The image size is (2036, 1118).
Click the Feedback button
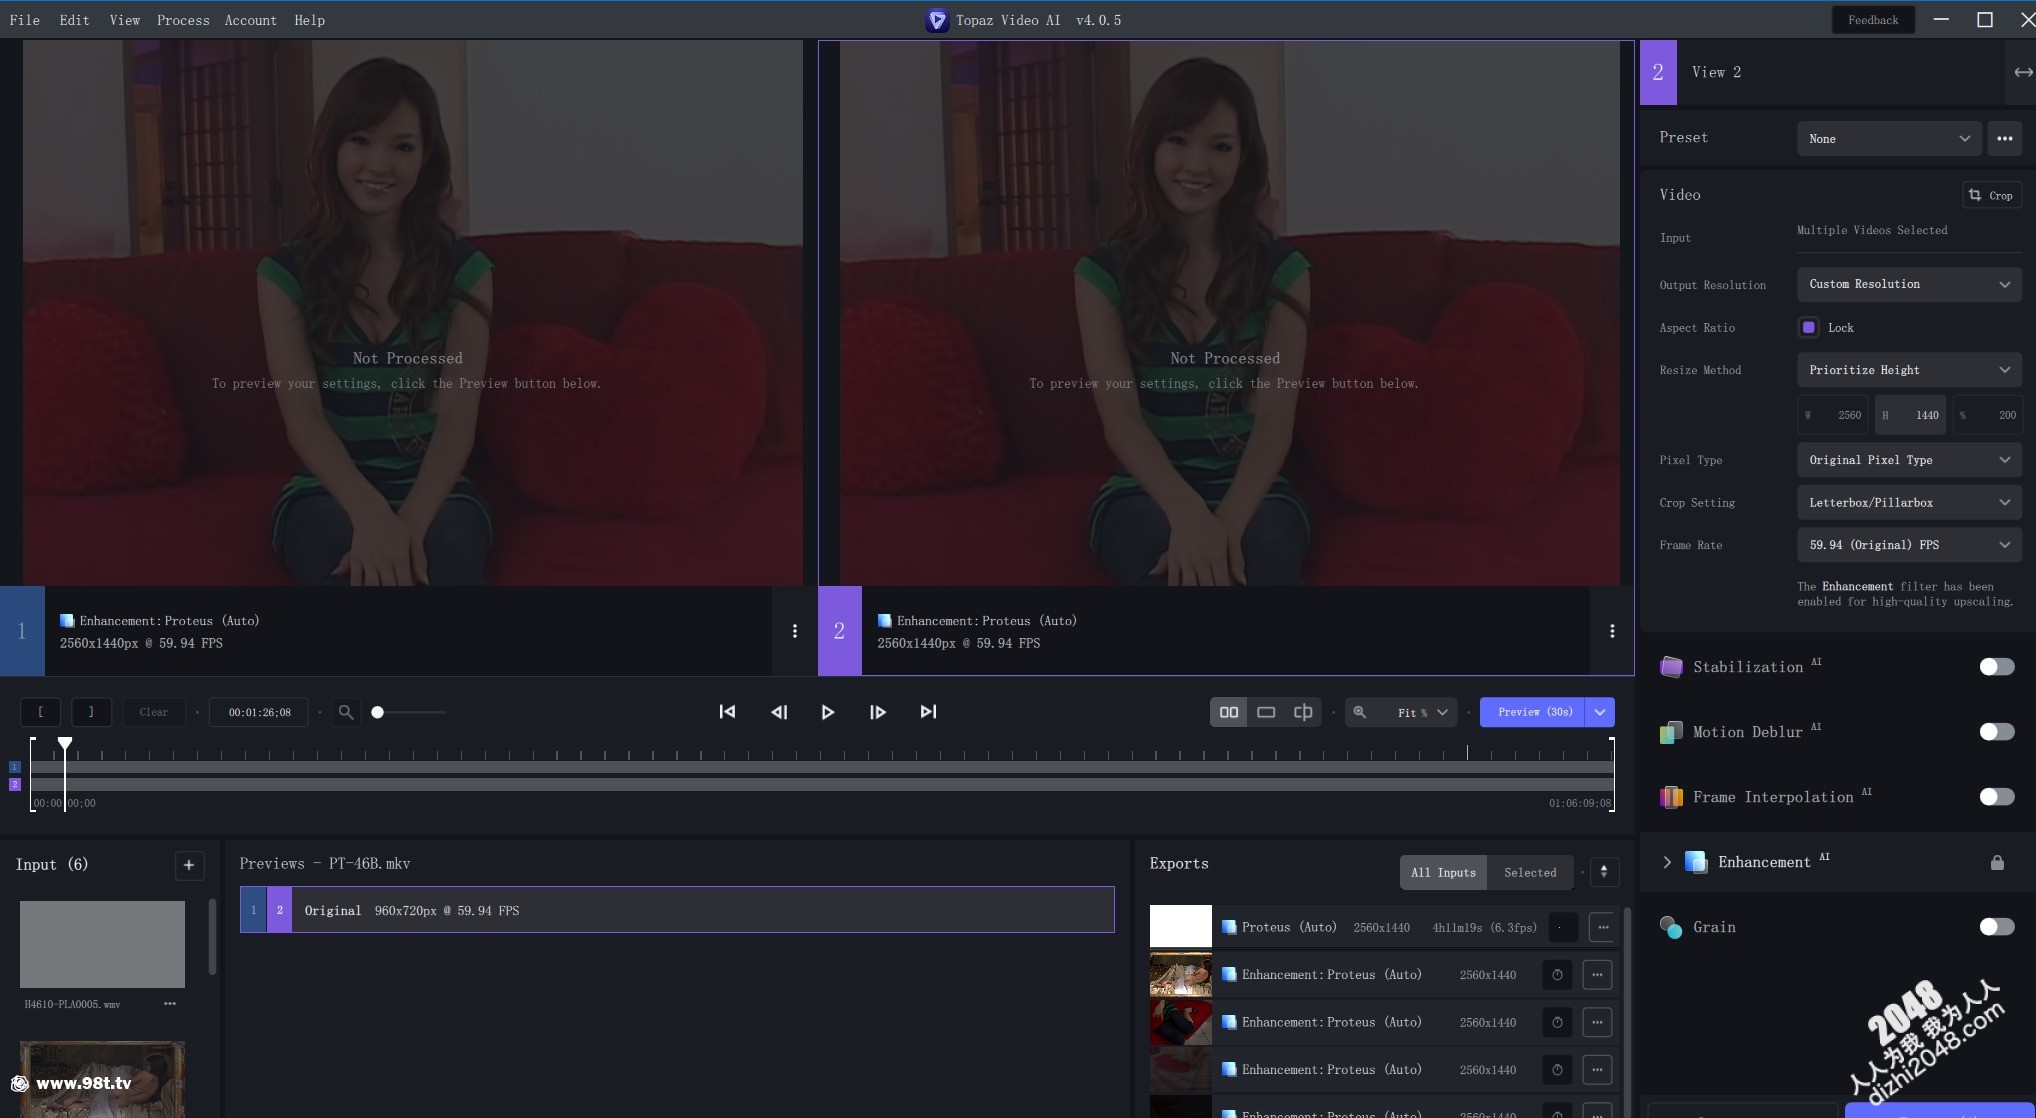[x=1873, y=20]
